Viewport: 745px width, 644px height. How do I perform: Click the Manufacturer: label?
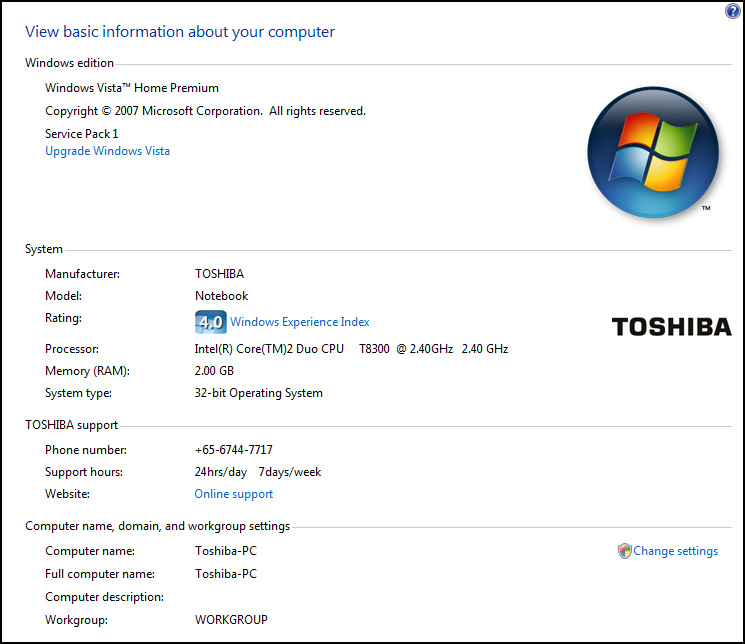pos(82,274)
